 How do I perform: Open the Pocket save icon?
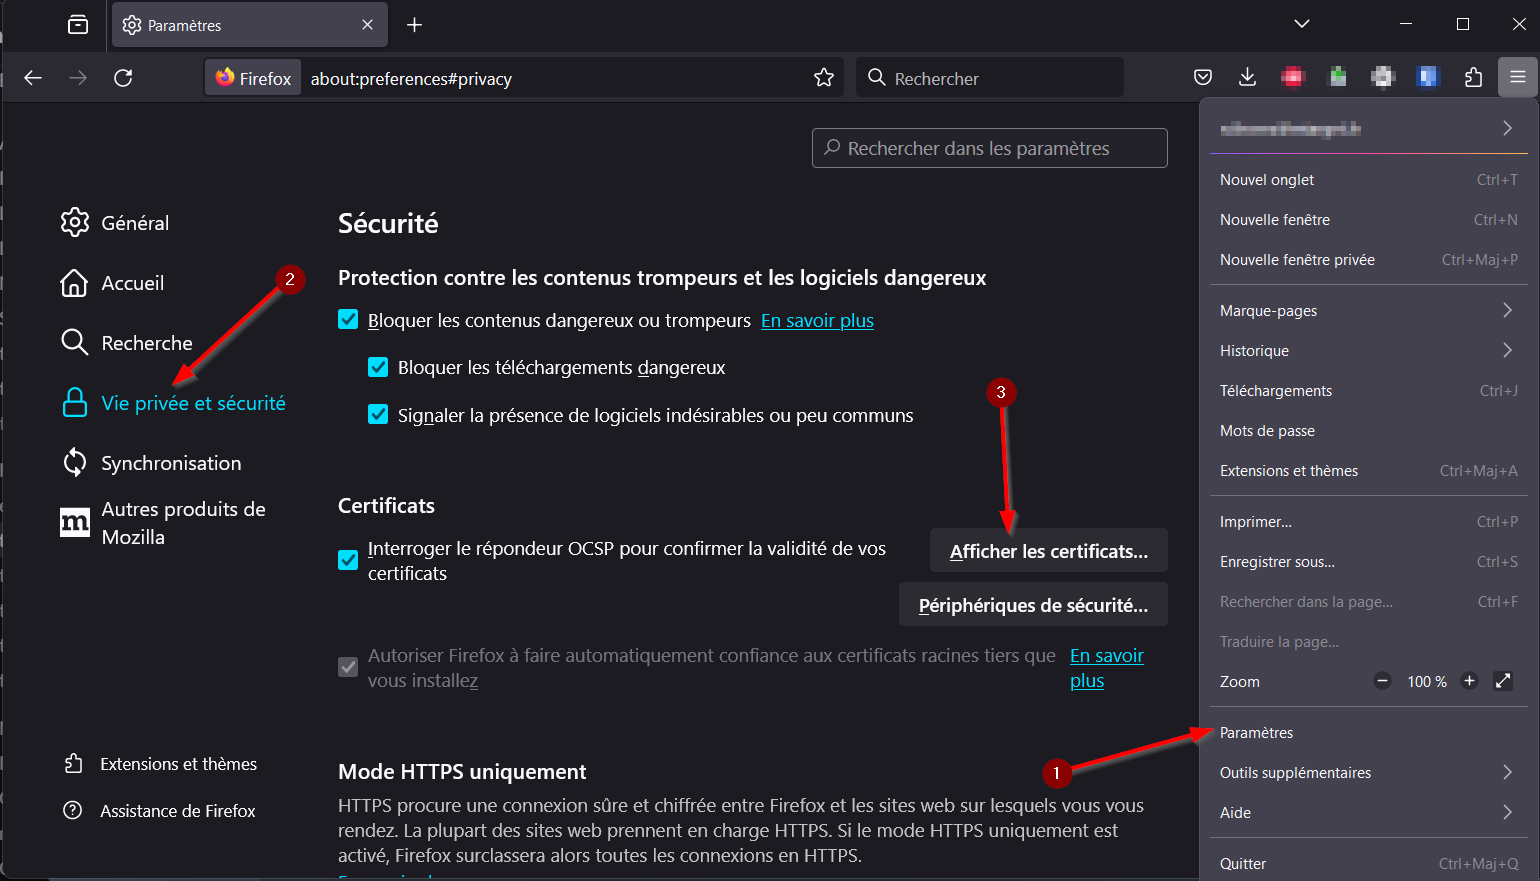tap(1203, 78)
